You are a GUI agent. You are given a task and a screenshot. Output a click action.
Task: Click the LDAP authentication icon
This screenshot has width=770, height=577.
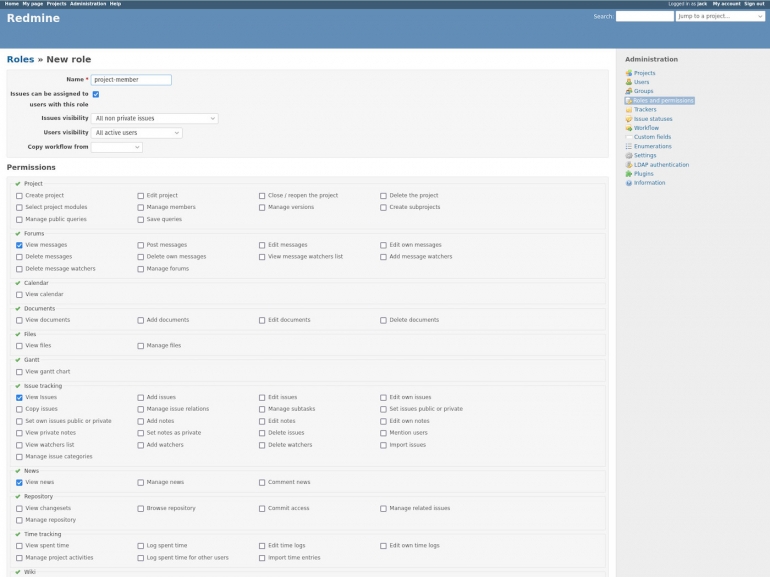tap(629, 165)
